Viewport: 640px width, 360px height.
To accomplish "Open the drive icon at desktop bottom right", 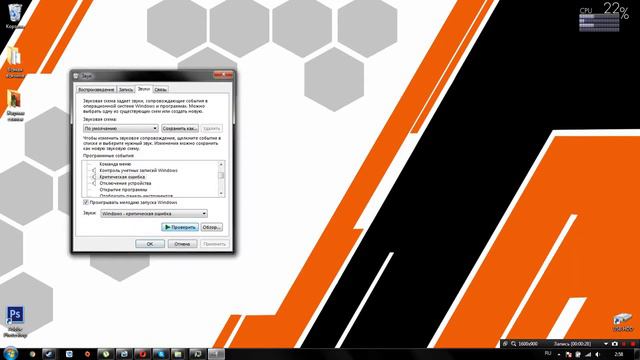I will (x=622, y=322).
